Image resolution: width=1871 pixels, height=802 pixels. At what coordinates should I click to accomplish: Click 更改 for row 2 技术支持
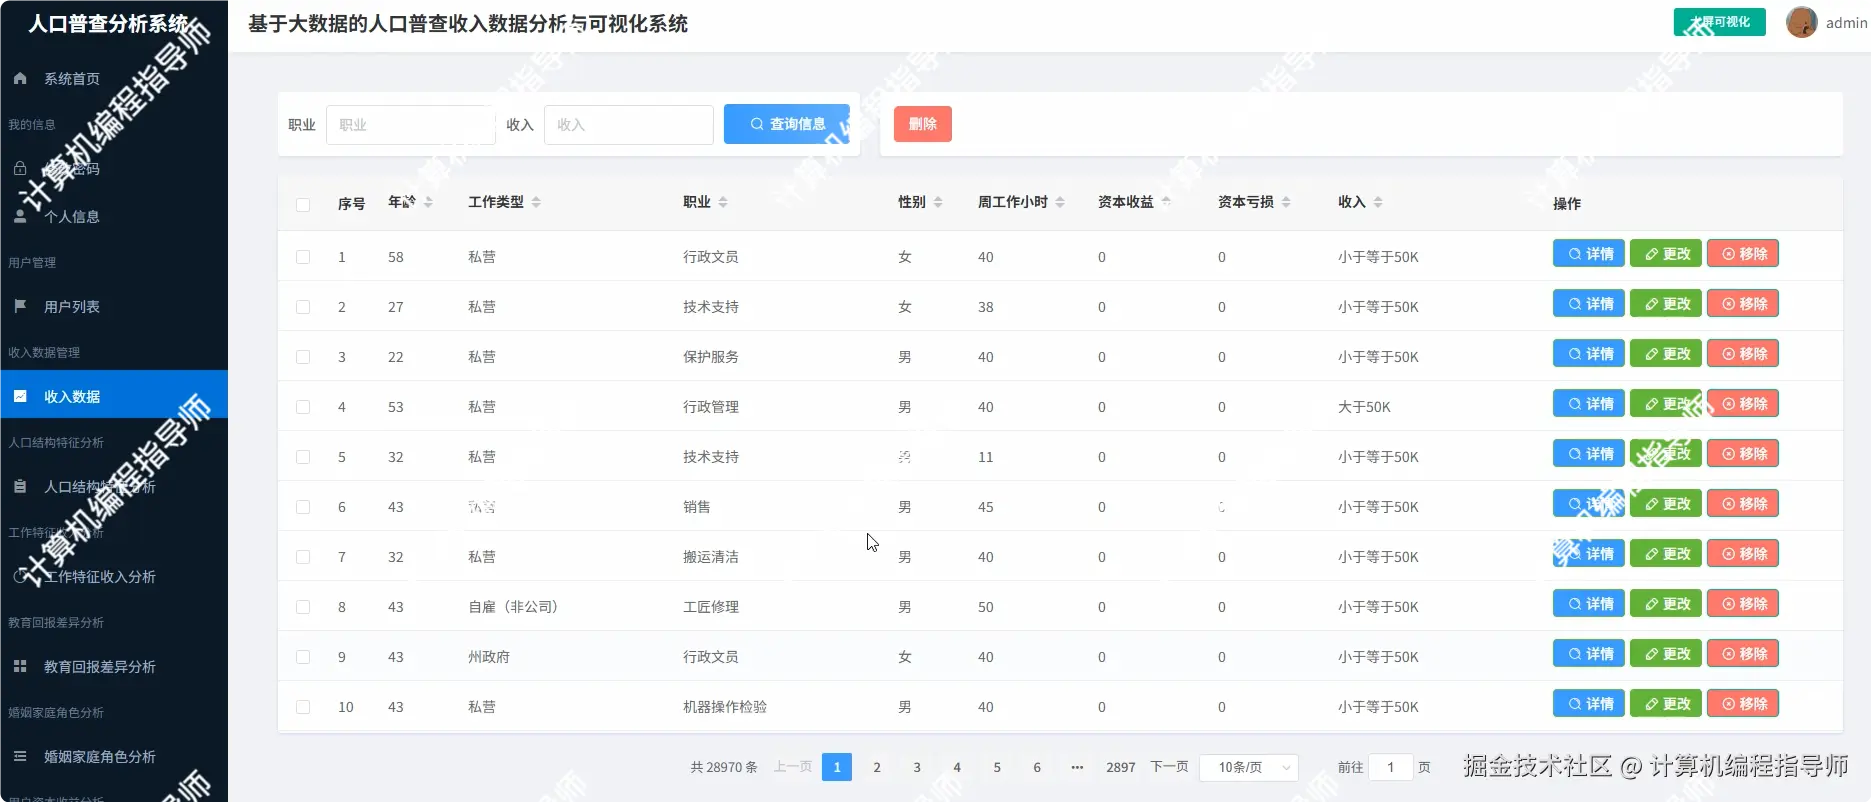pos(1666,304)
